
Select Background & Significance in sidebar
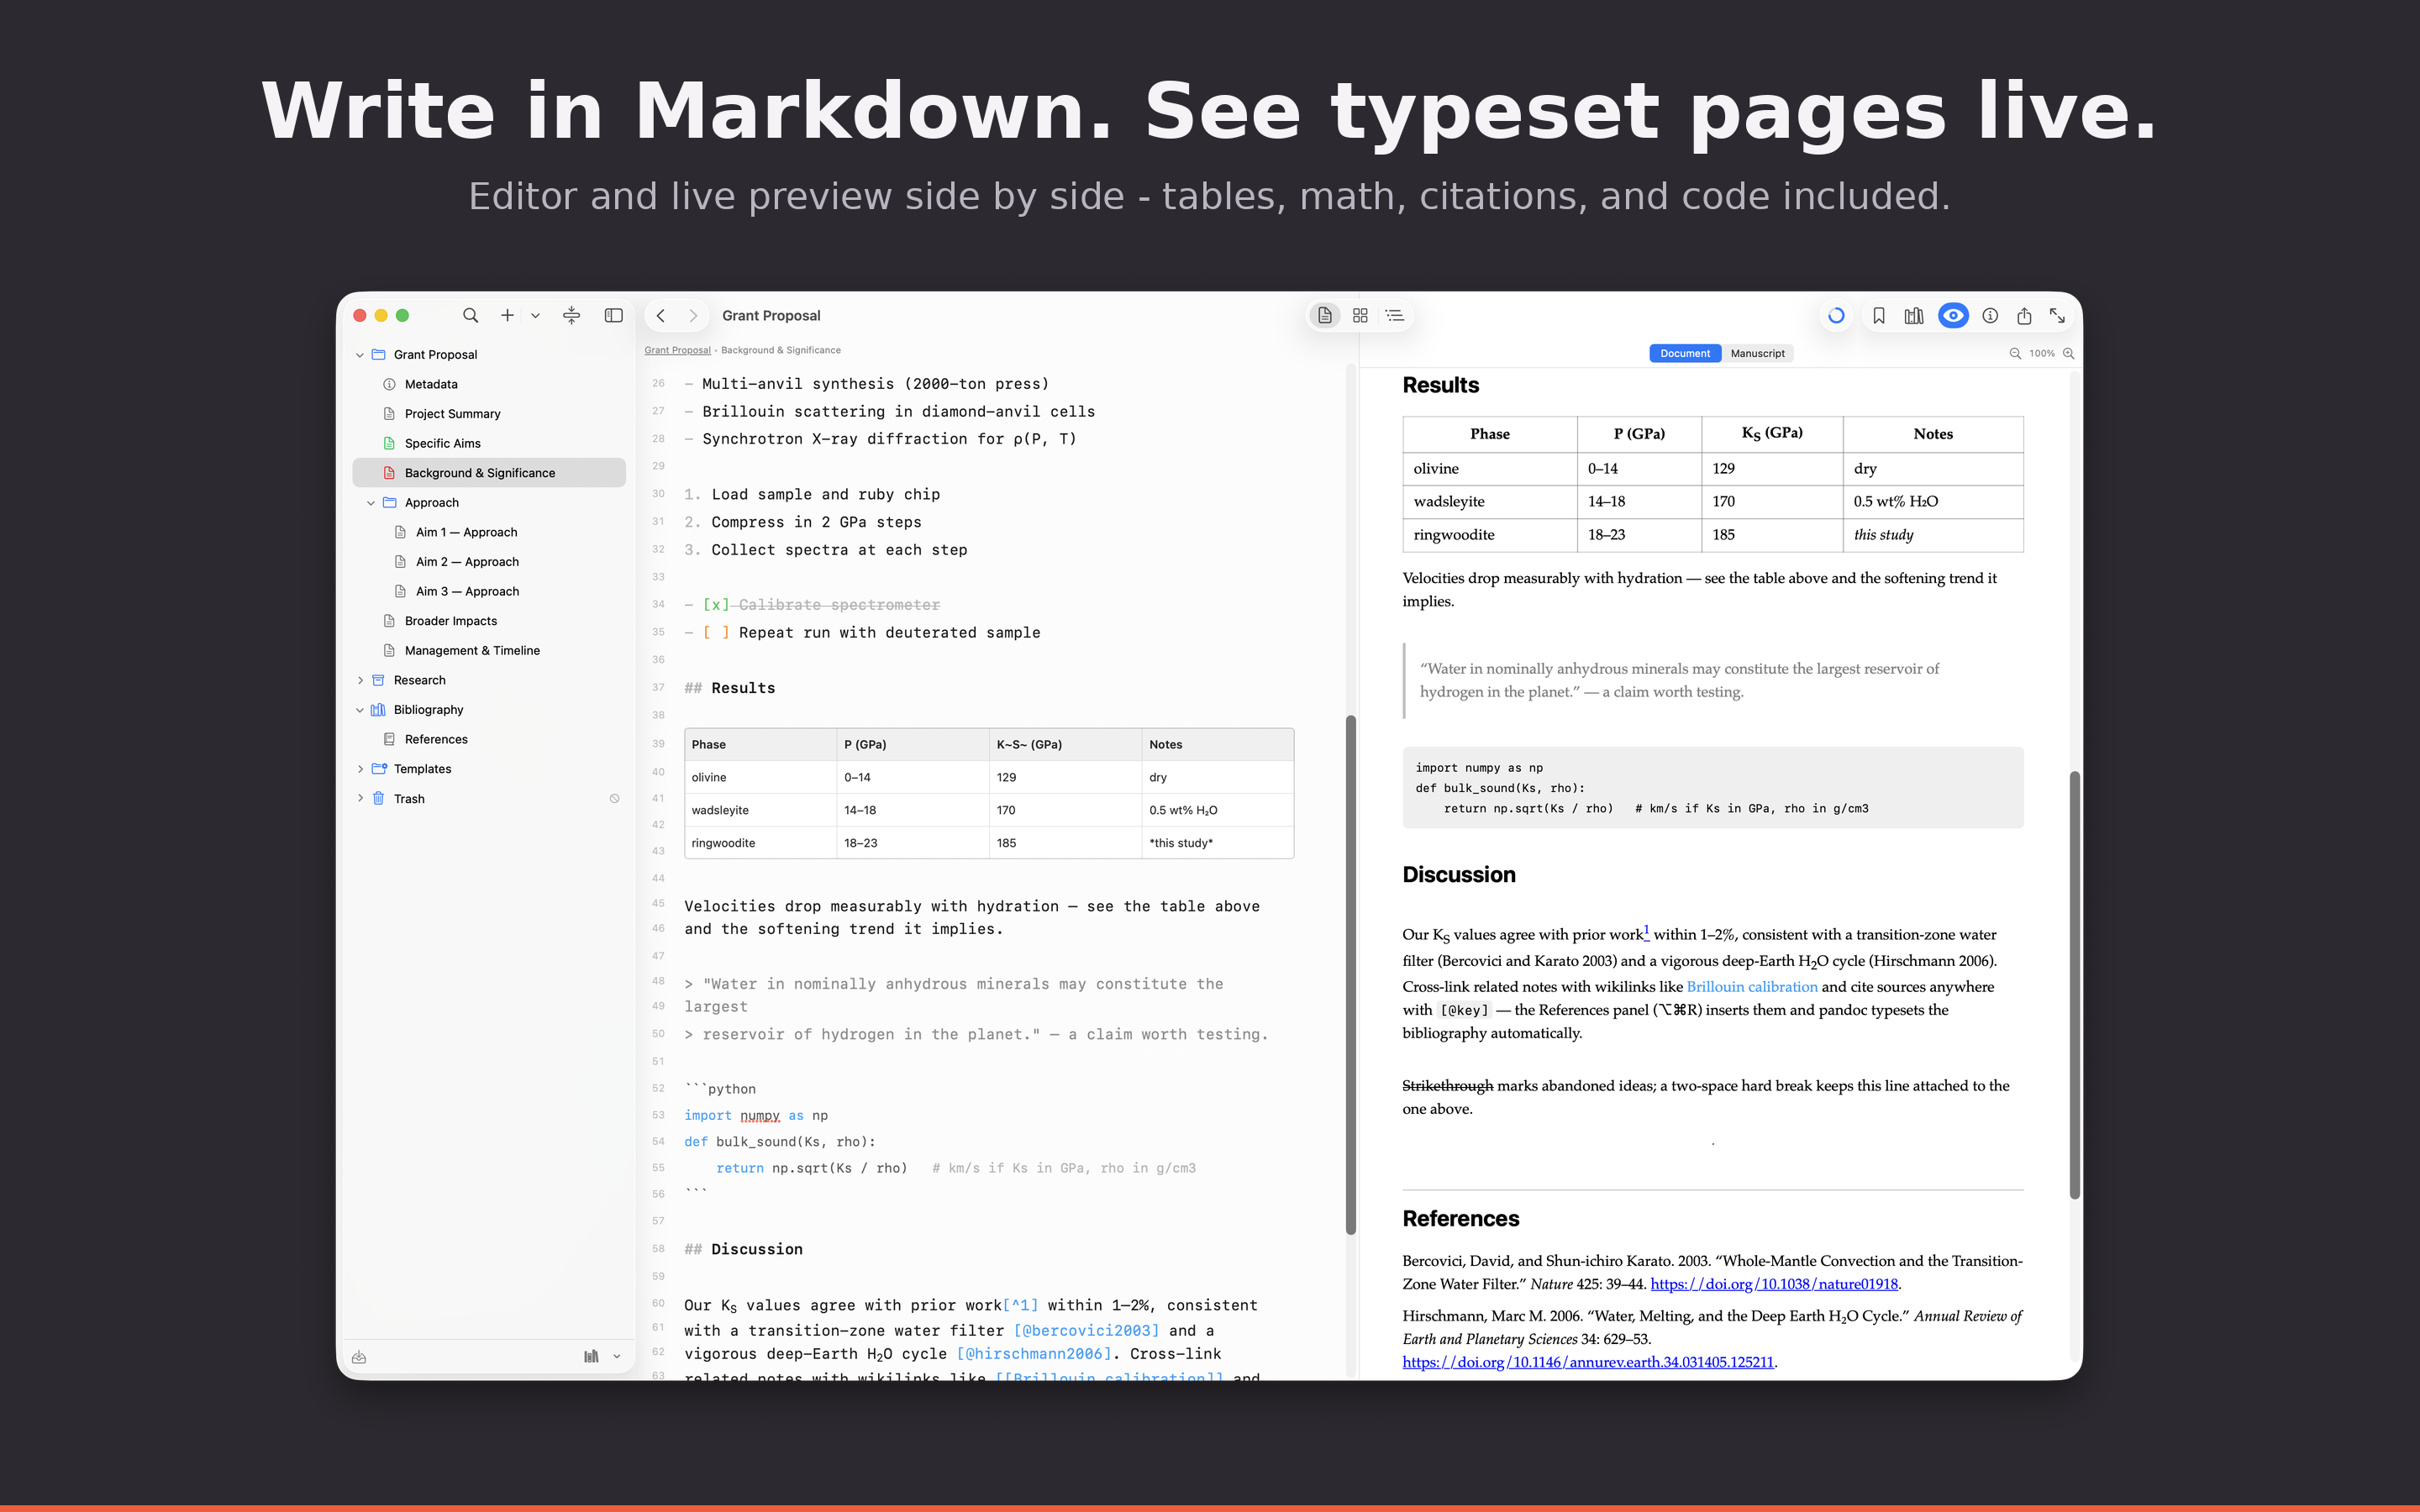click(x=489, y=473)
